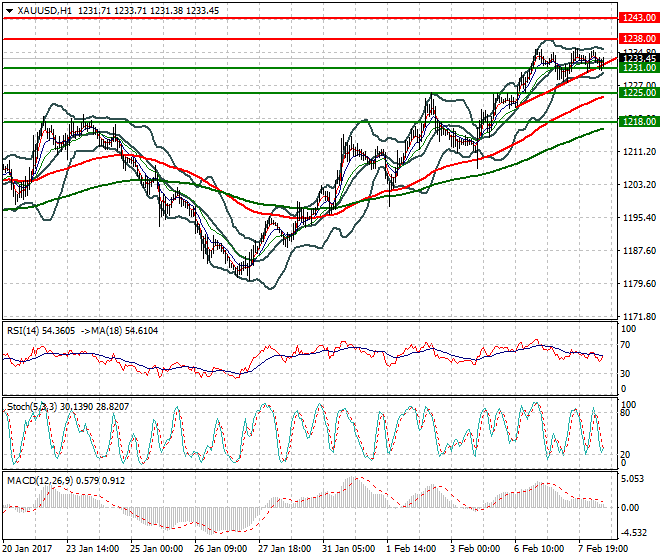
Task: Select the 31 Jan 05:00 time label
Action: coord(349,549)
